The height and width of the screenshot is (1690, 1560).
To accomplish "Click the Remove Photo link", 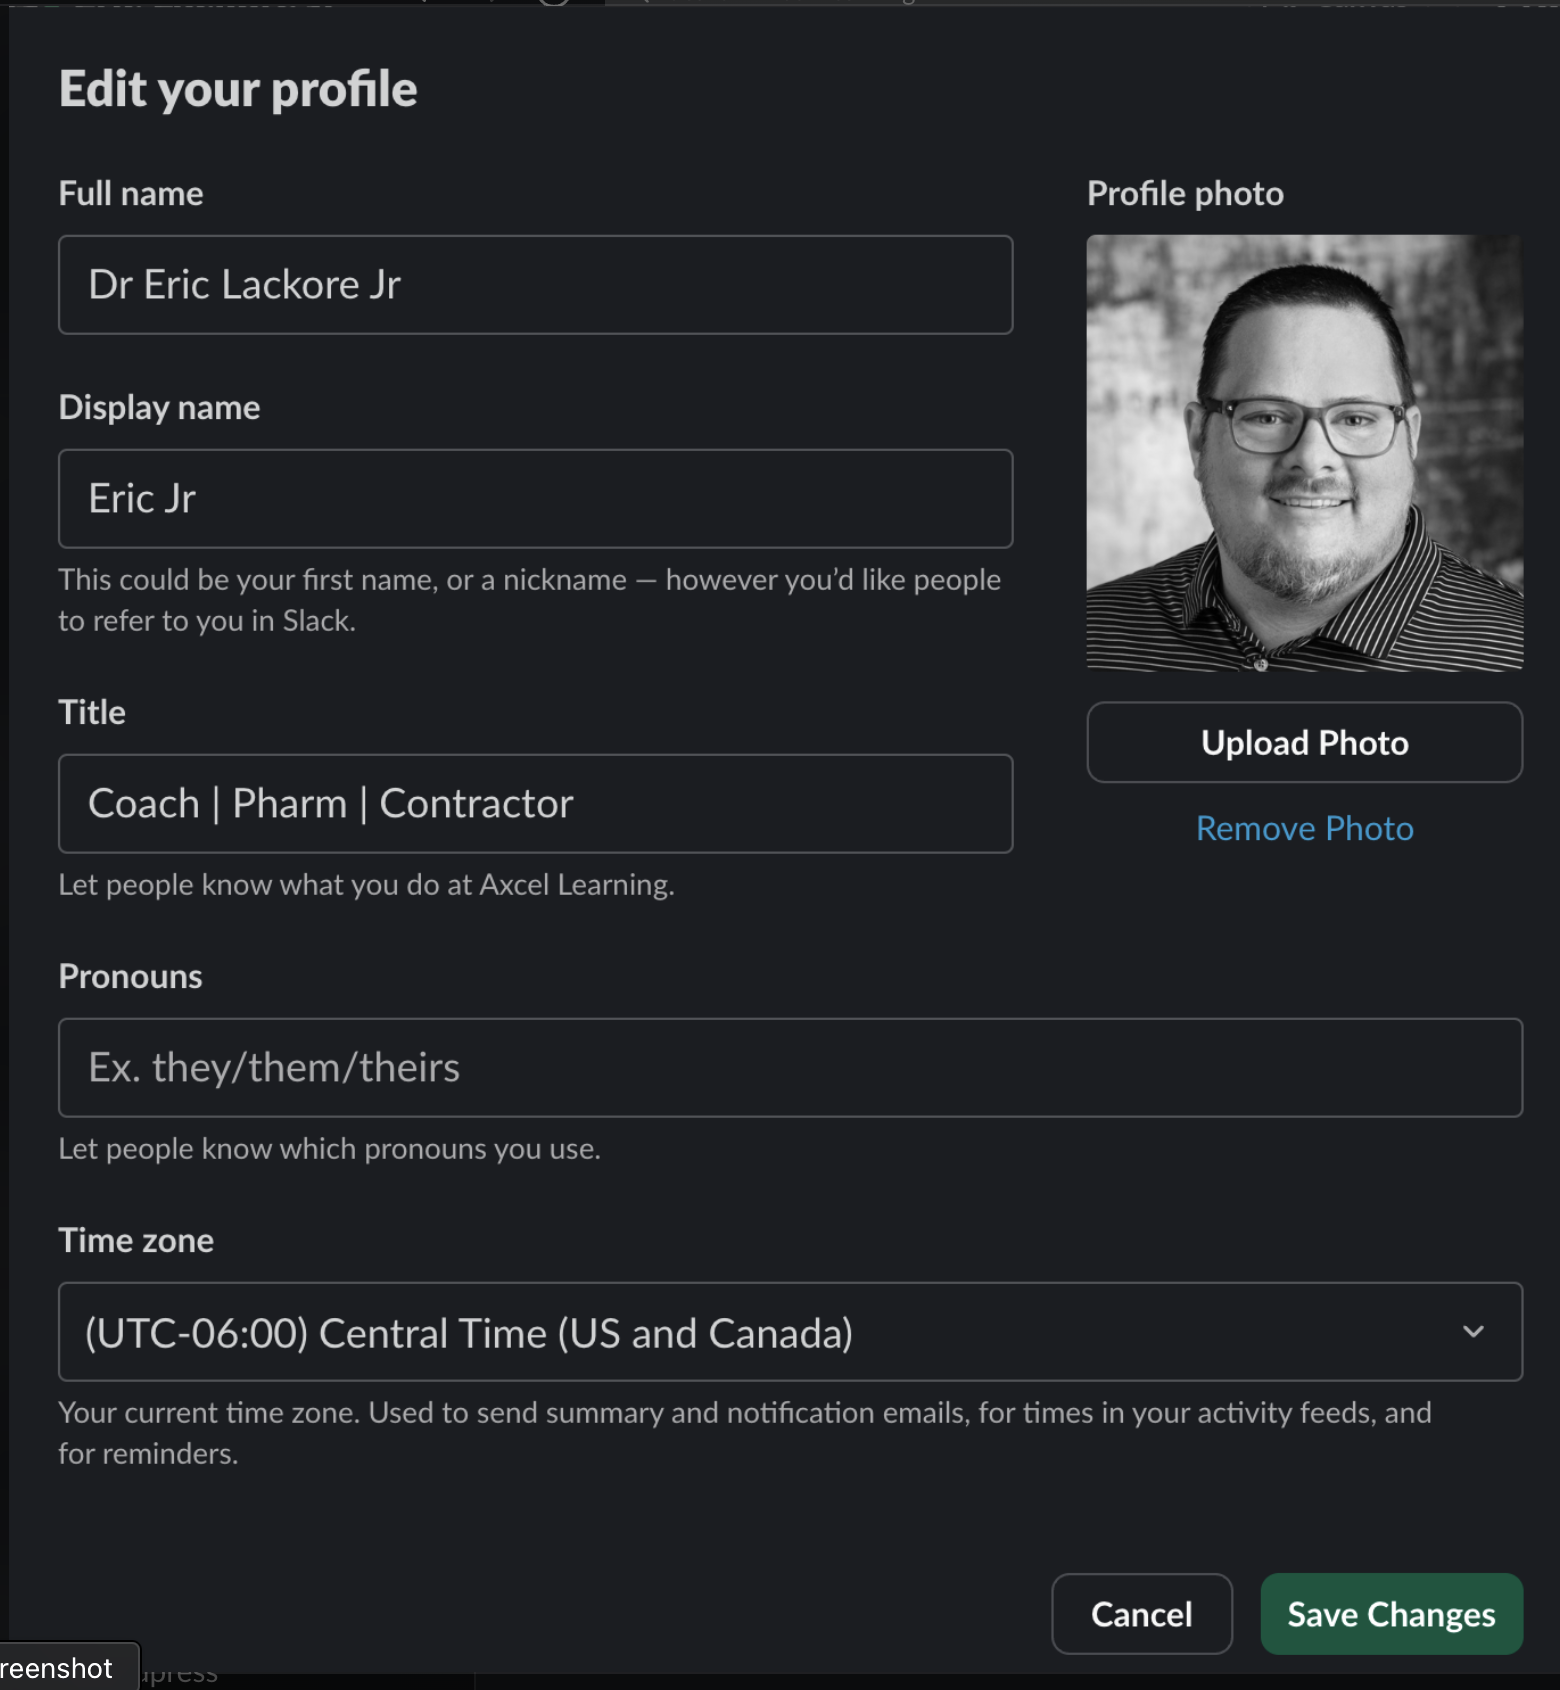I will click(1304, 829).
